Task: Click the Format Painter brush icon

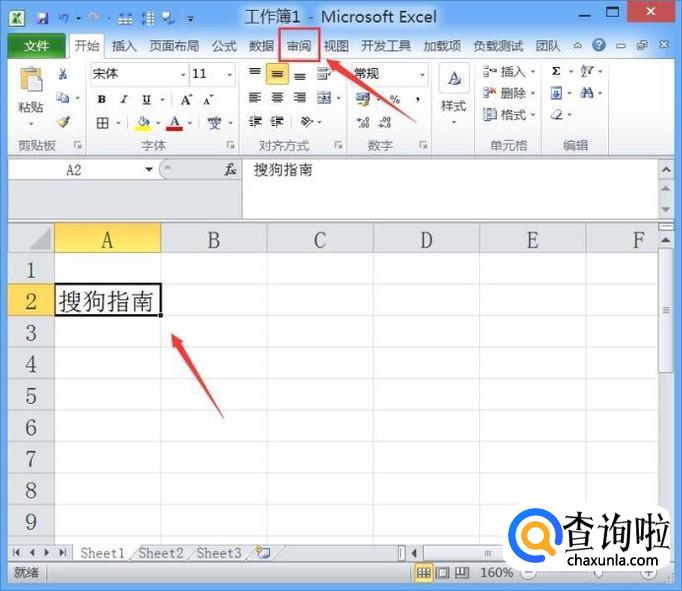Action: (64, 122)
